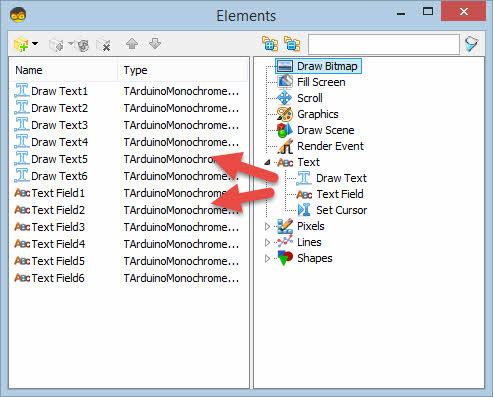The image size is (493, 397).
Task: Collapse the Text tree category
Action: click(x=267, y=162)
